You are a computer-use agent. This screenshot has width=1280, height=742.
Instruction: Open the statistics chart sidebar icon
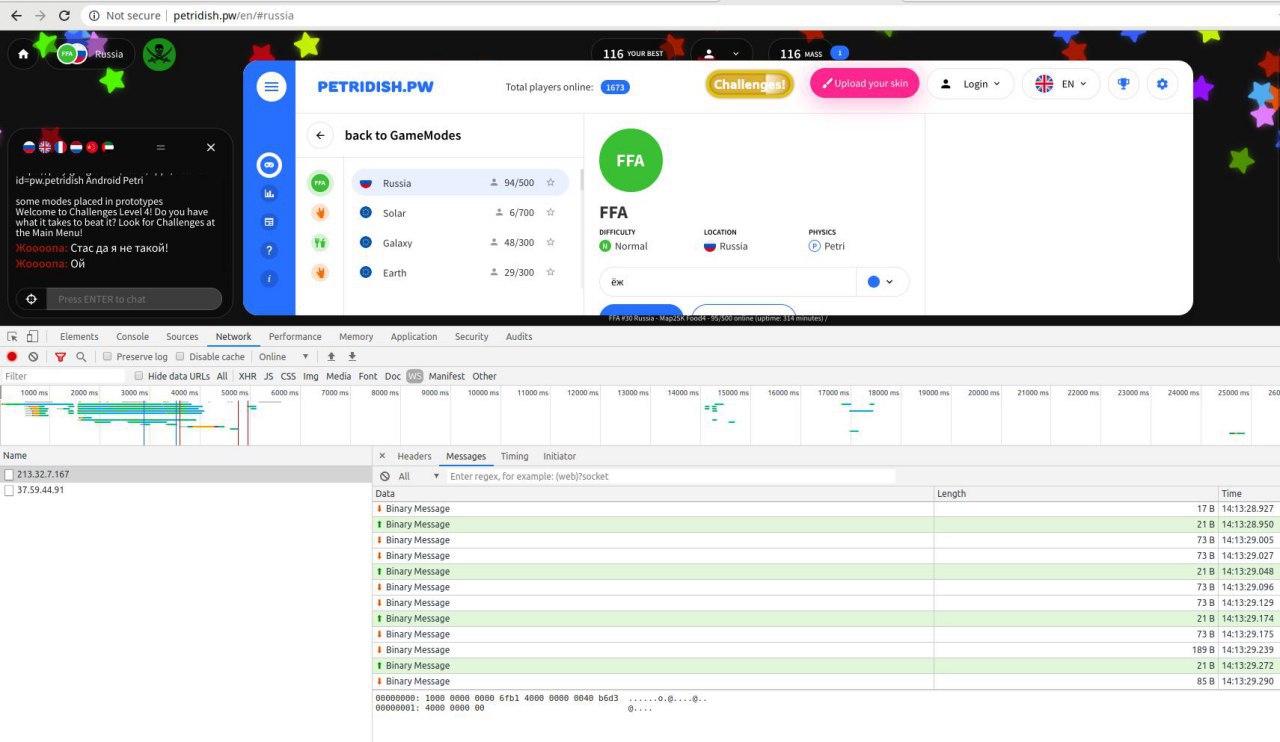[269, 194]
